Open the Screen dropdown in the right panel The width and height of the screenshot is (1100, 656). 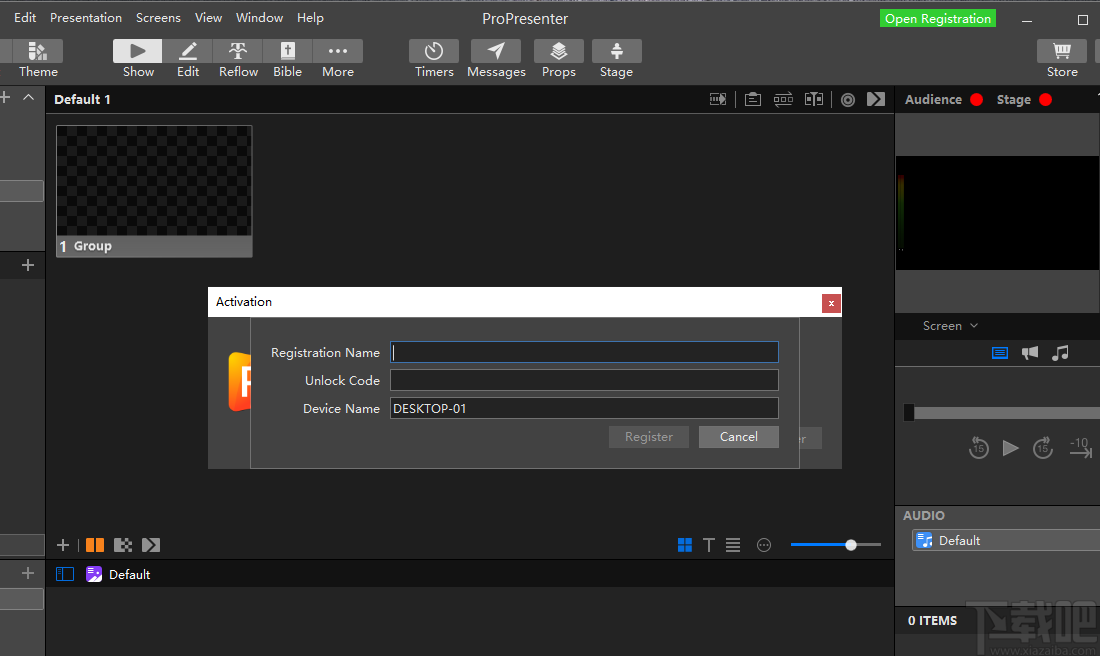click(948, 325)
